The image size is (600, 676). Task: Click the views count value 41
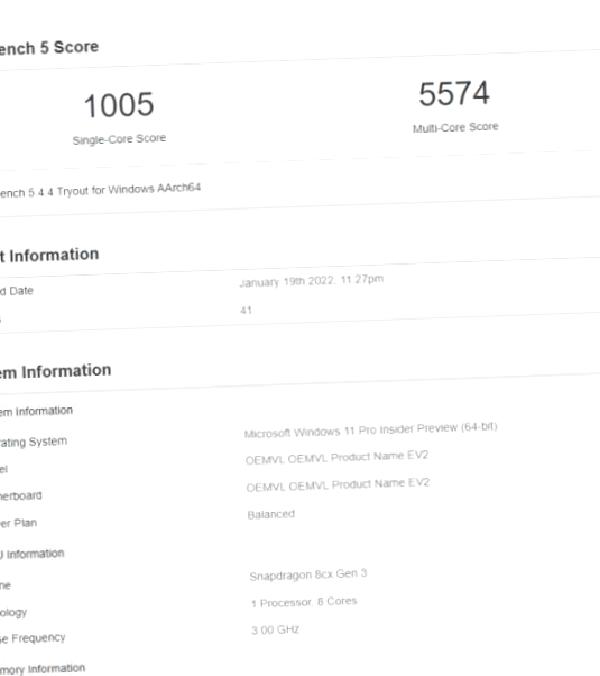coord(246,310)
